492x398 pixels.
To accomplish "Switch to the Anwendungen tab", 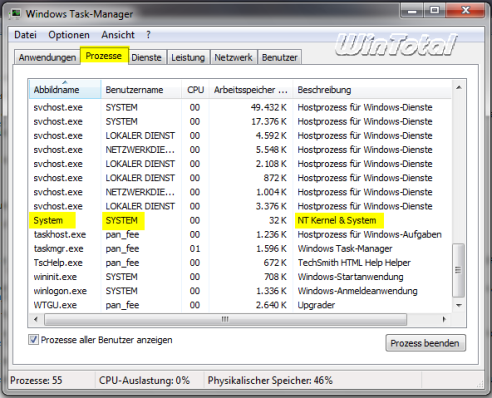I will 47,57.
